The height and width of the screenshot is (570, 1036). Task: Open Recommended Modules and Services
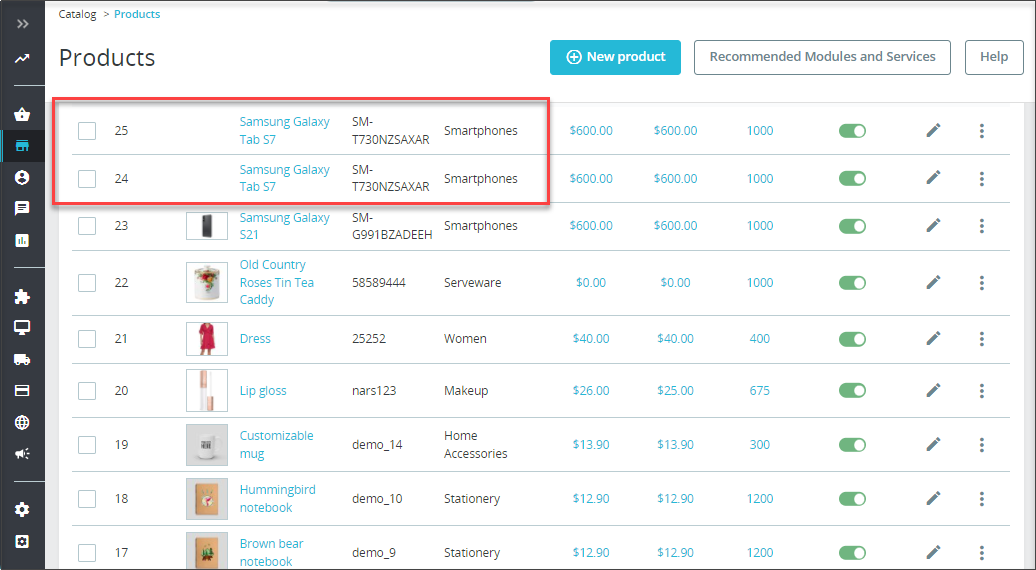click(x=822, y=57)
